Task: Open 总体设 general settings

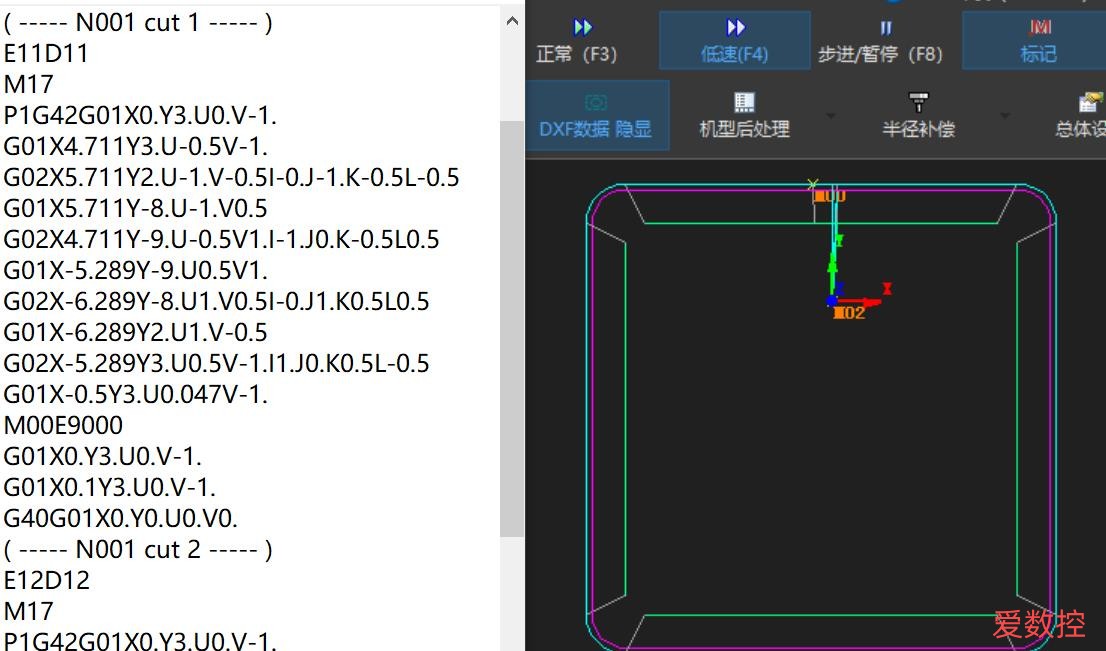Action: (1081, 115)
